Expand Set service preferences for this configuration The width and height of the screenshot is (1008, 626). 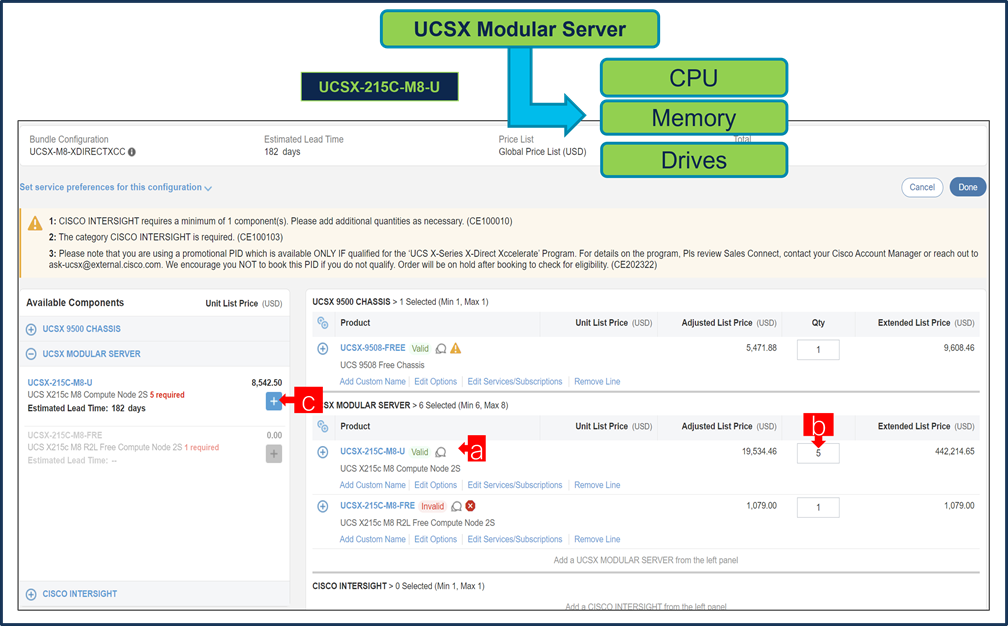pos(116,187)
